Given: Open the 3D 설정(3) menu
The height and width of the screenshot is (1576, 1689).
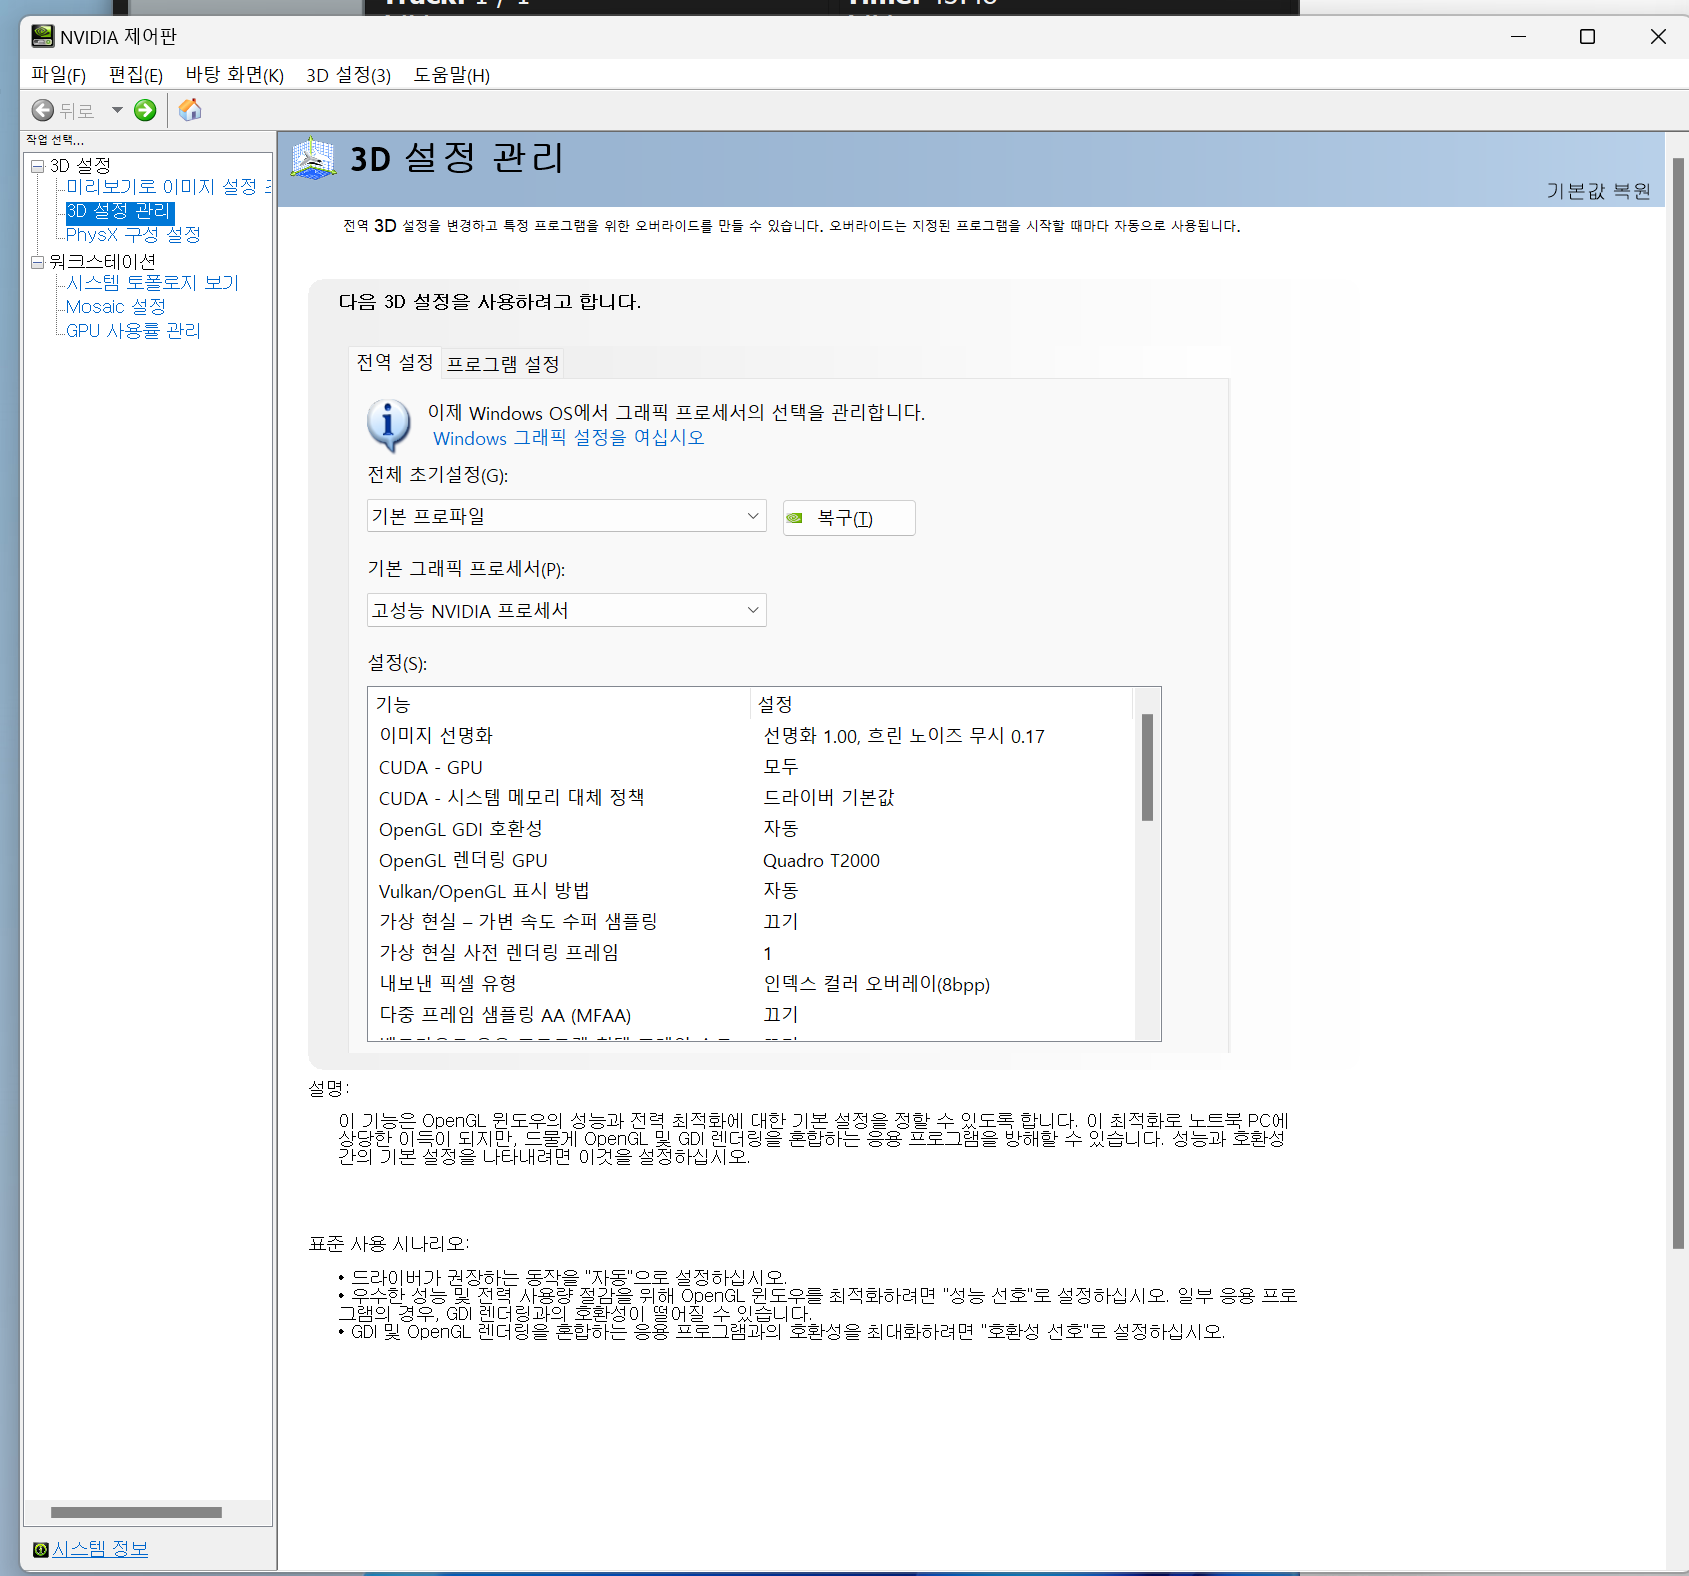Looking at the screenshot, I should (x=348, y=75).
